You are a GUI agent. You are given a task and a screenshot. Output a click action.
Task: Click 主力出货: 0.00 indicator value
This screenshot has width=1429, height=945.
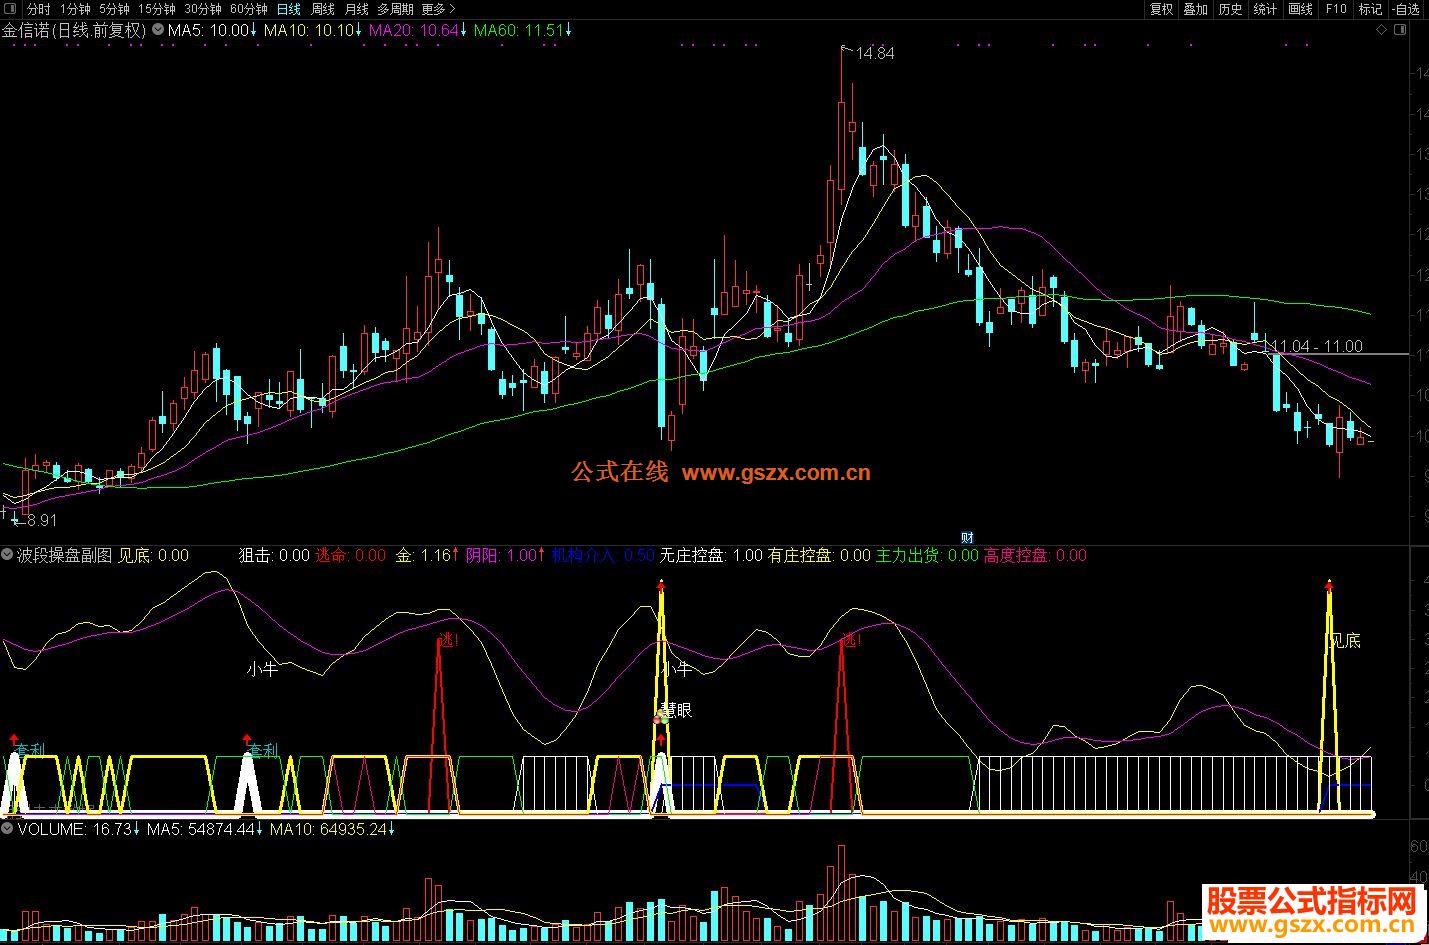[x=927, y=555]
